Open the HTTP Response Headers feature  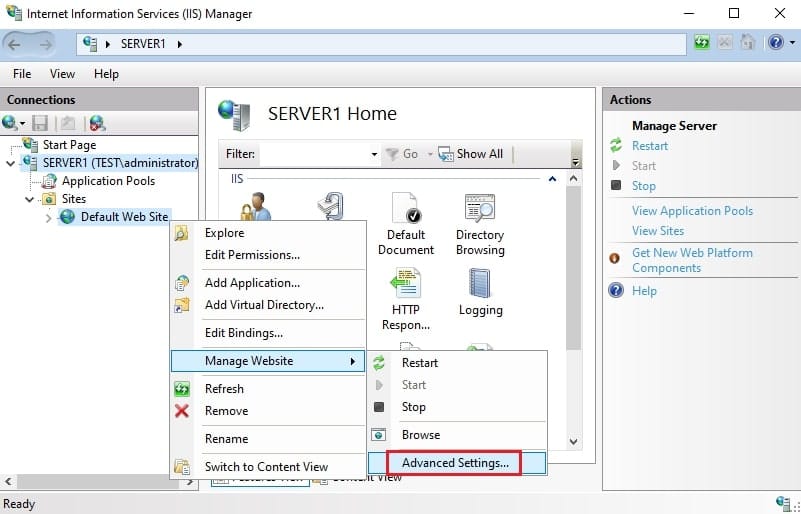coord(406,299)
